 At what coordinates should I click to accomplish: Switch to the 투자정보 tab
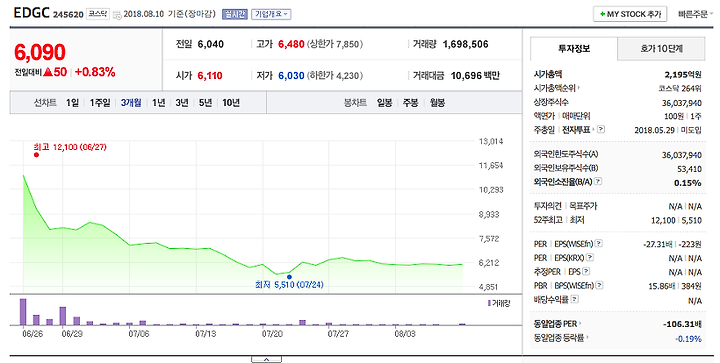(574, 49)
